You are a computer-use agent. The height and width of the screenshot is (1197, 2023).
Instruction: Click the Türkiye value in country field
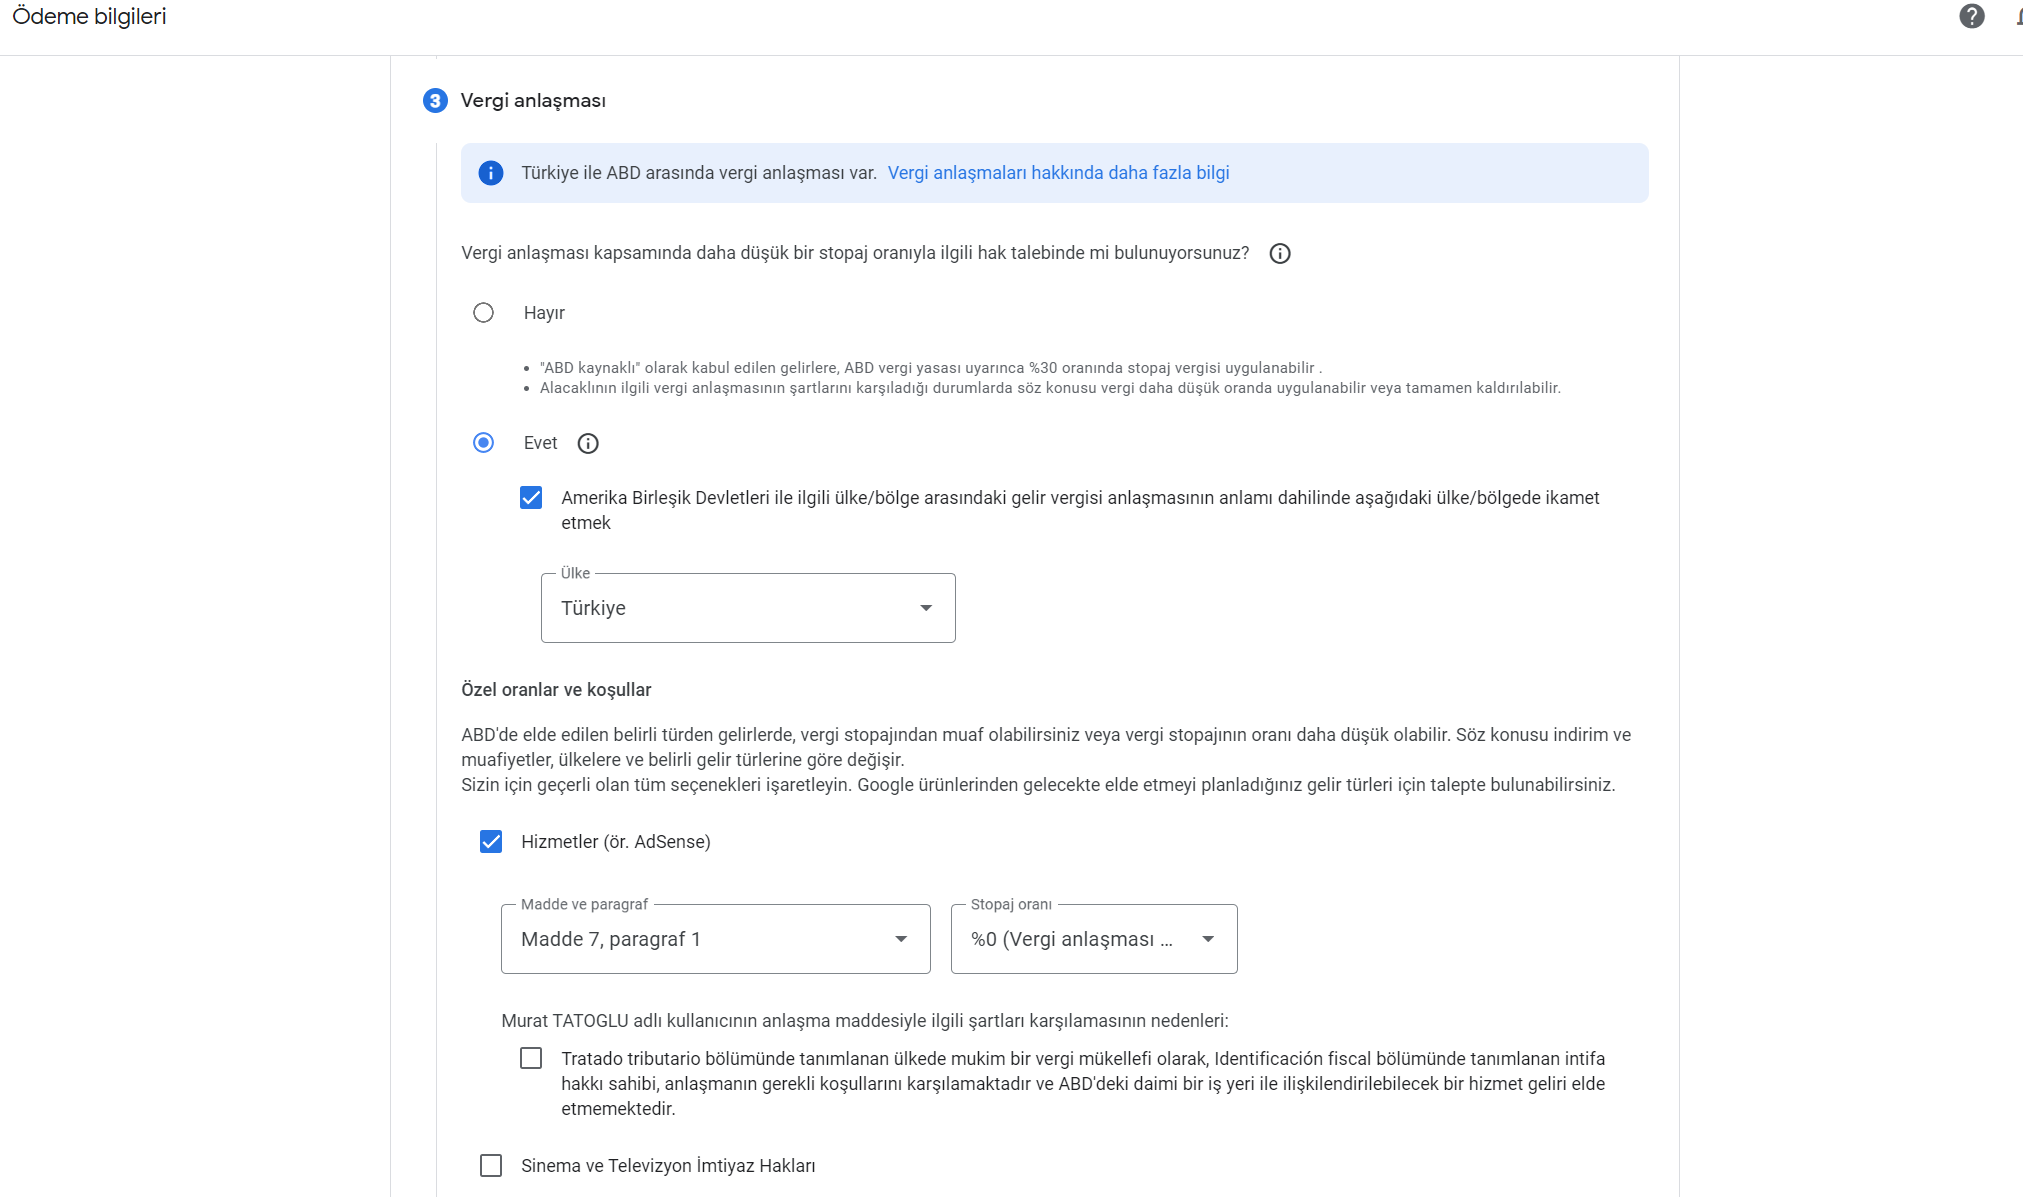[x=593, y=608]
